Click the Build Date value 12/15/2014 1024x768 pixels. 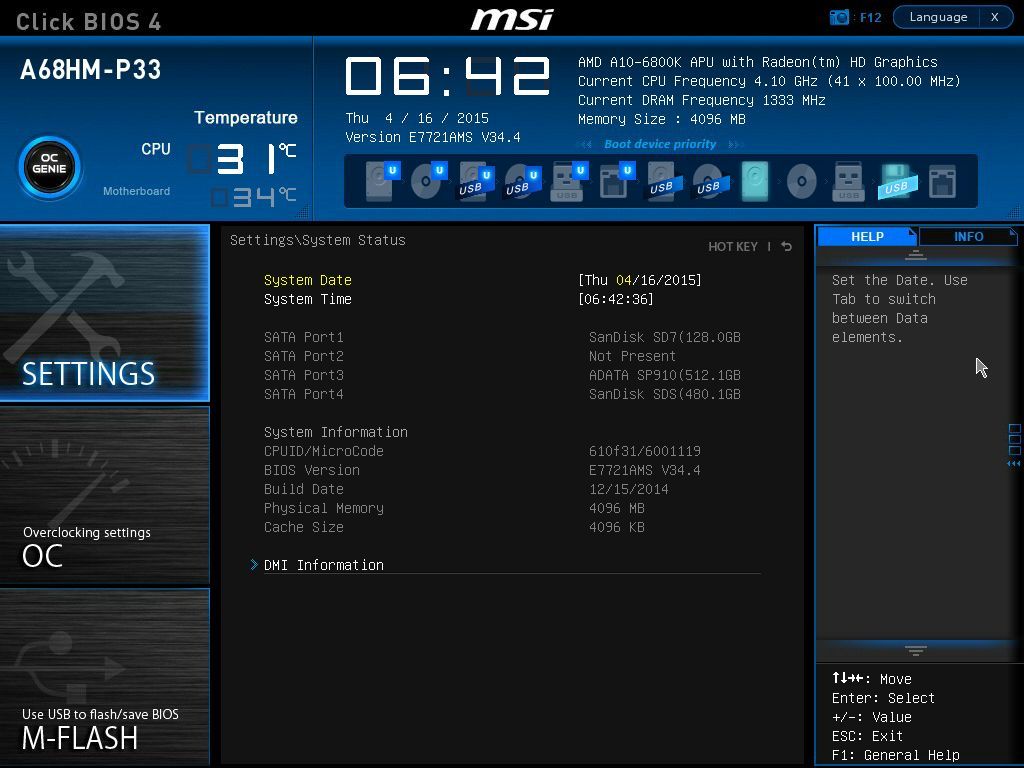click(628, 489)
